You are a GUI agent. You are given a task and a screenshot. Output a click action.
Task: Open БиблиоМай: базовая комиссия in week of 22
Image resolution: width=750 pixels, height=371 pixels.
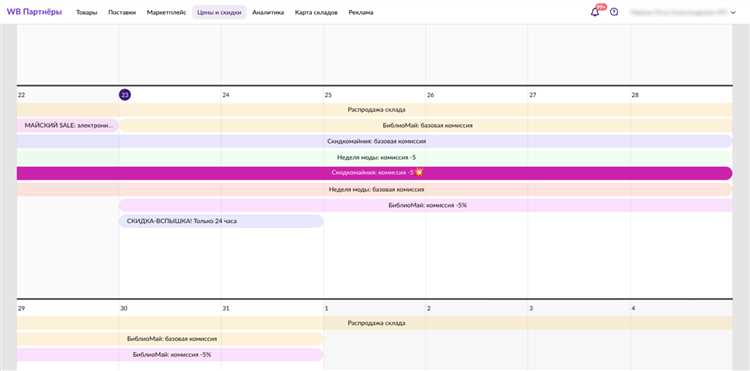point(426,125)
